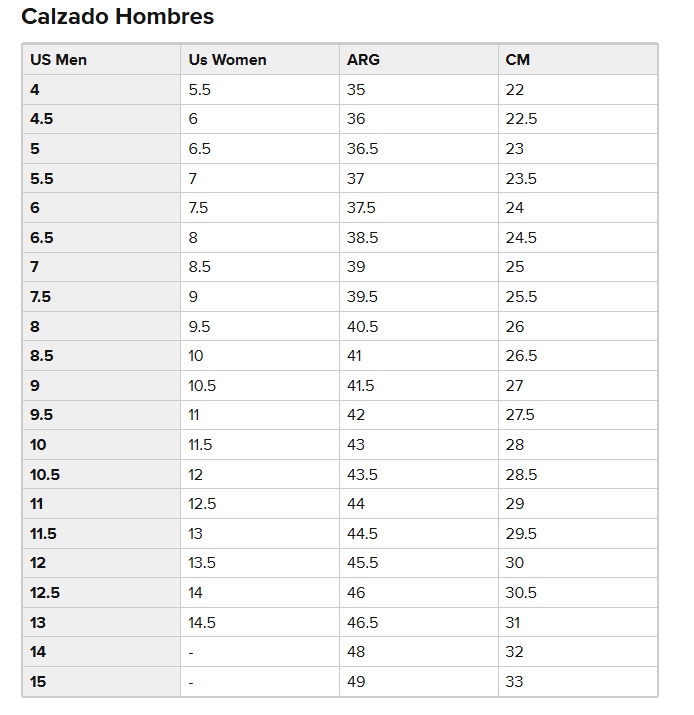Select US Men size 12.5 label
The height and width of the screenshot is (715, 694).
pos(45,593)
